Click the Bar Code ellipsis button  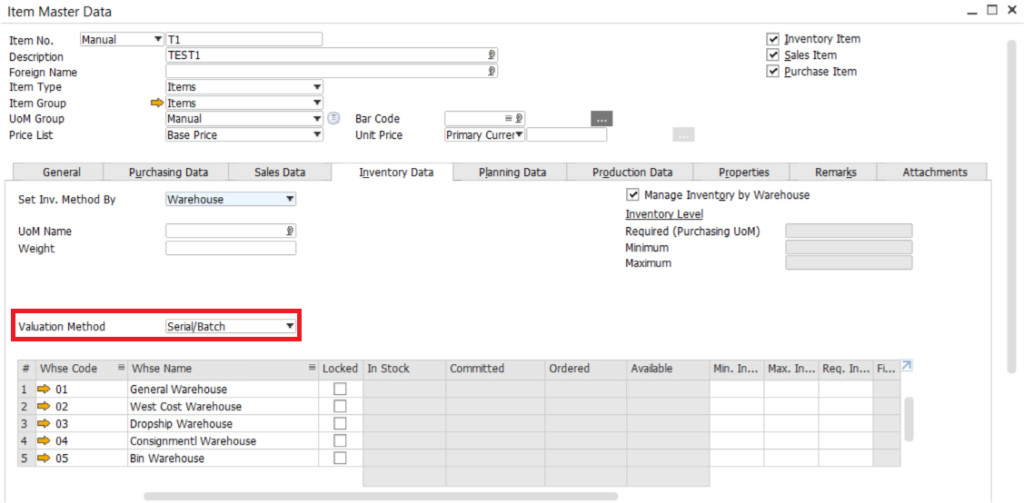coord(602,119)
